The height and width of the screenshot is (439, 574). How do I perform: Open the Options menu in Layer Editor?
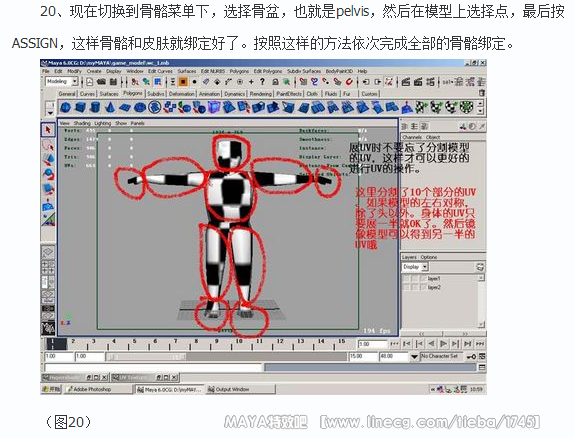[429, 257]
